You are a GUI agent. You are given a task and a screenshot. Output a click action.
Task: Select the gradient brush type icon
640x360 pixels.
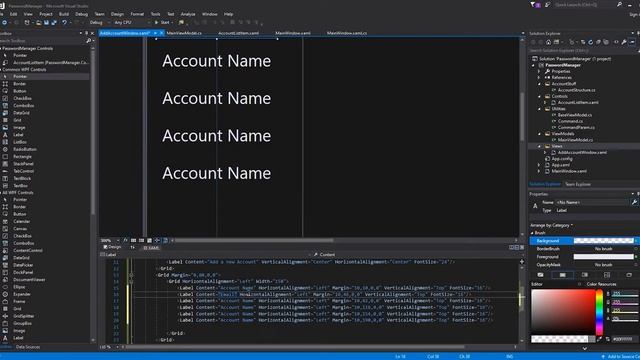point(584,275)
